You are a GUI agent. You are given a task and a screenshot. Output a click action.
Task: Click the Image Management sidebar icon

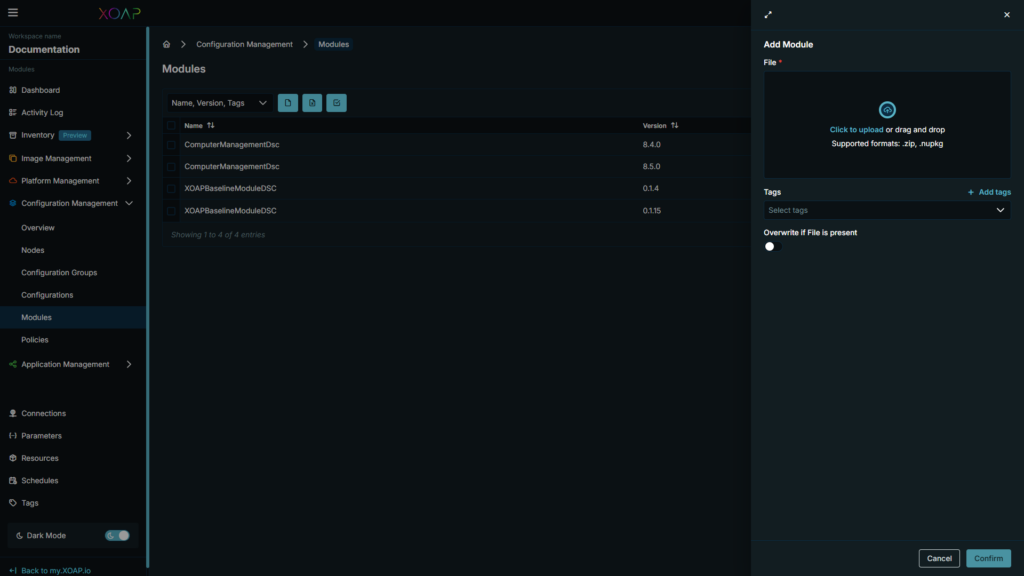(12, 158)
